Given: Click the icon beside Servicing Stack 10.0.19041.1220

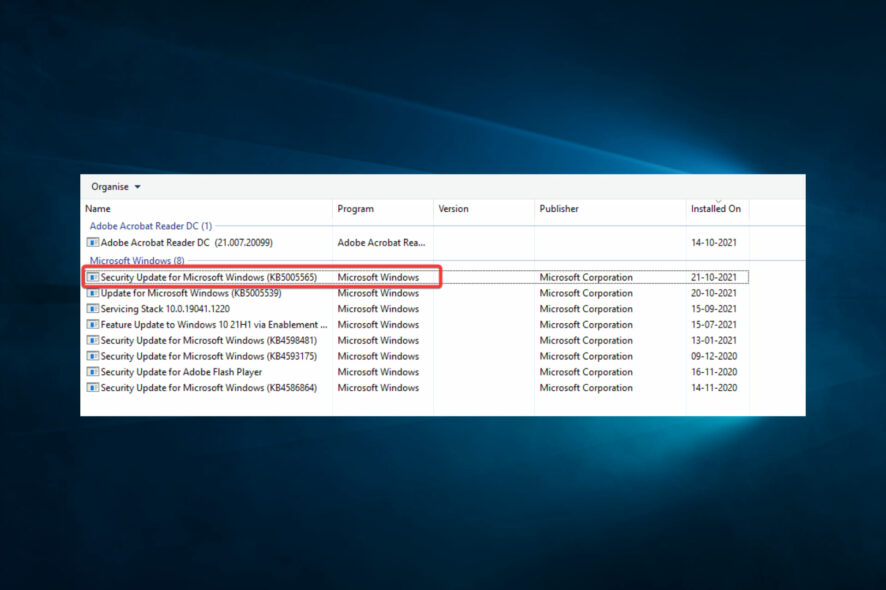Looking at the screenshot, I should coord(93,309).
